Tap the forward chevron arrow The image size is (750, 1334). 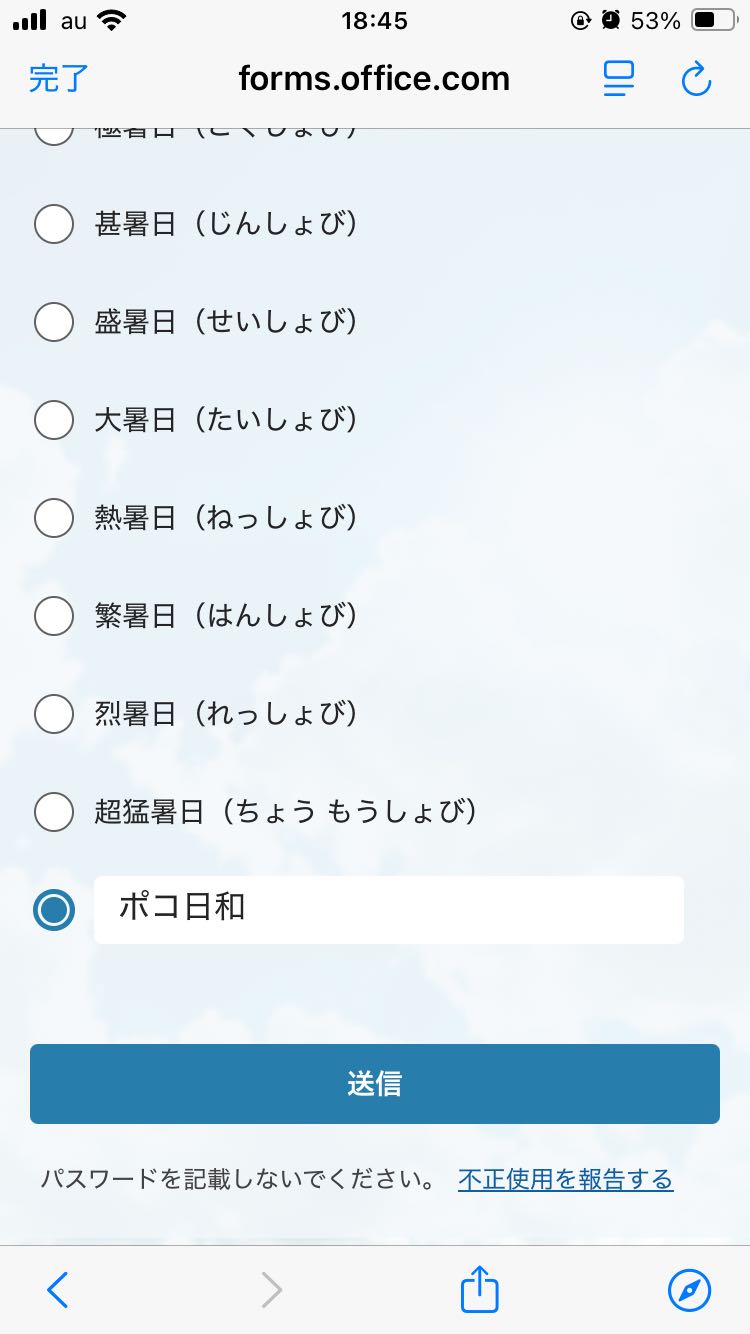[271, 1290]
